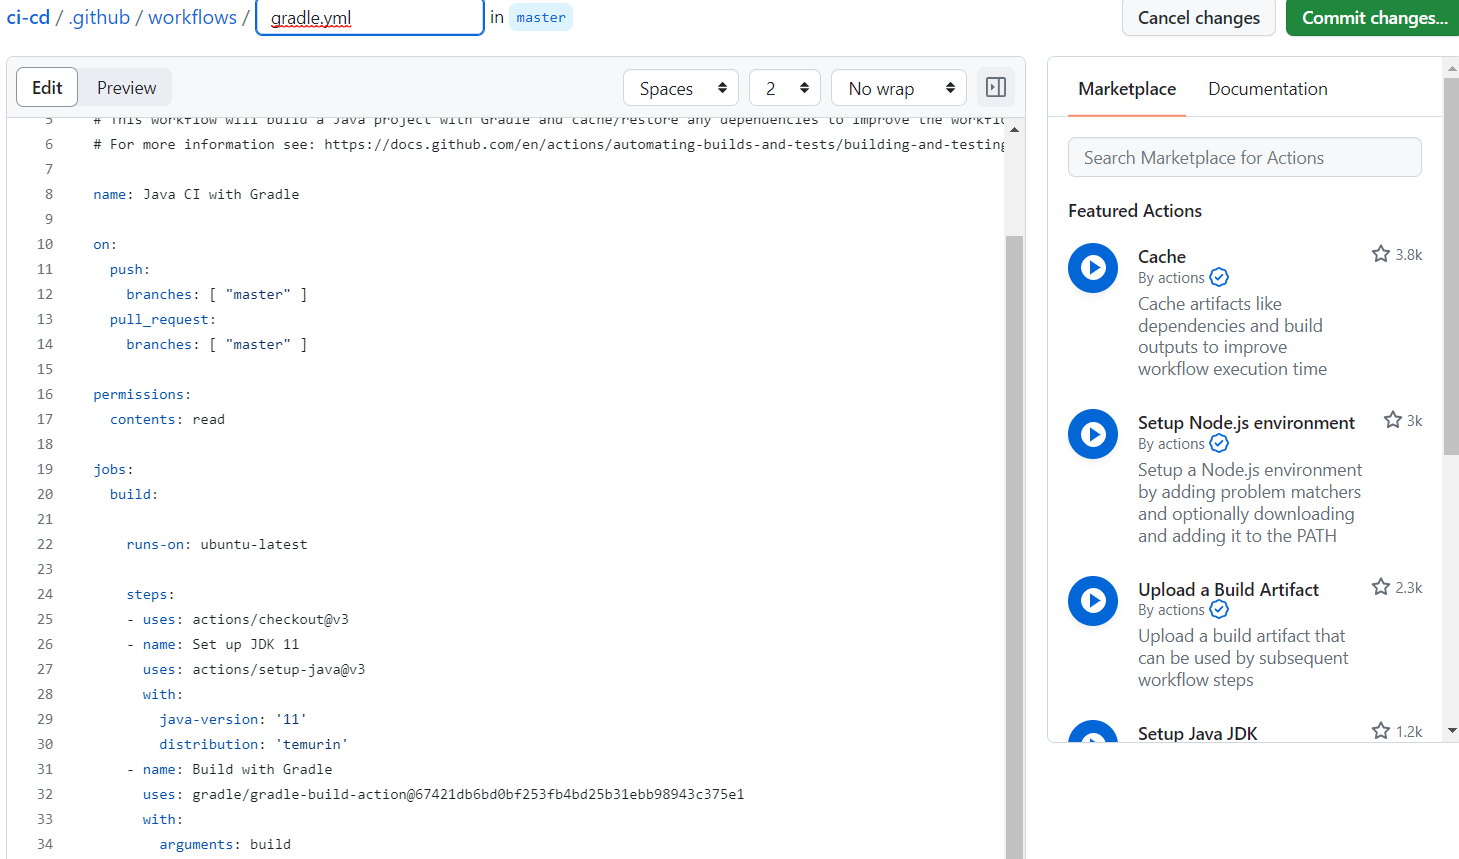Select the Marketplace tab

click(1127, 89)
